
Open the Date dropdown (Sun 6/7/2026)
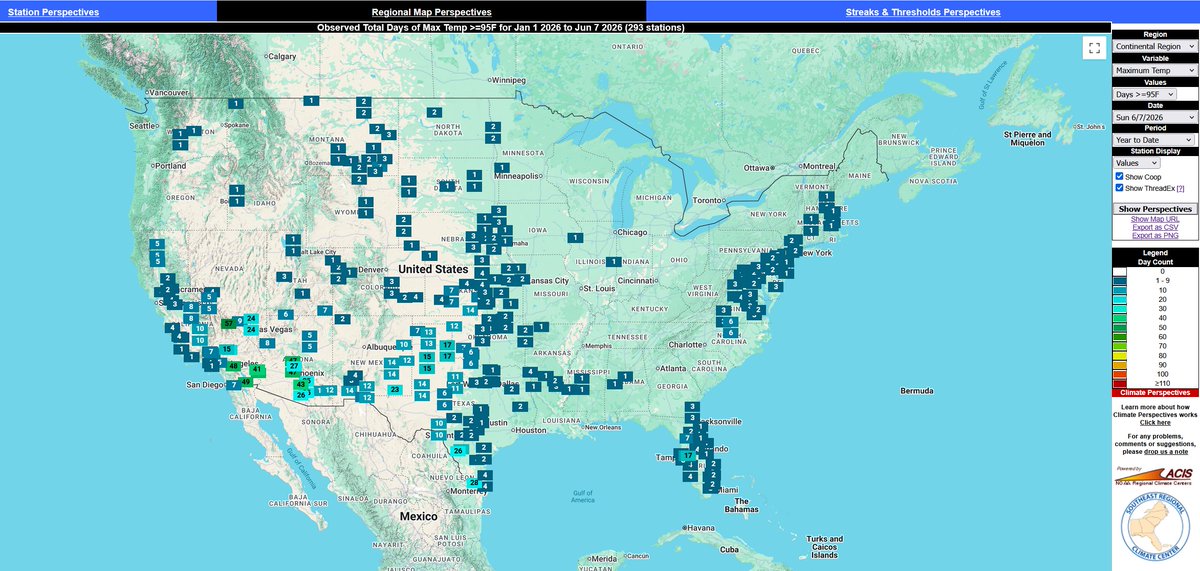coord(1155,117)
